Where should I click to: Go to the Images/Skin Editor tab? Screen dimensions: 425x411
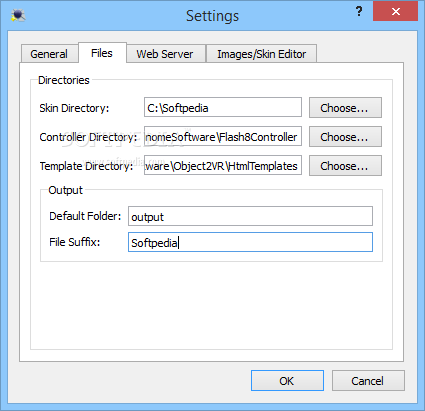coord(261,54)
